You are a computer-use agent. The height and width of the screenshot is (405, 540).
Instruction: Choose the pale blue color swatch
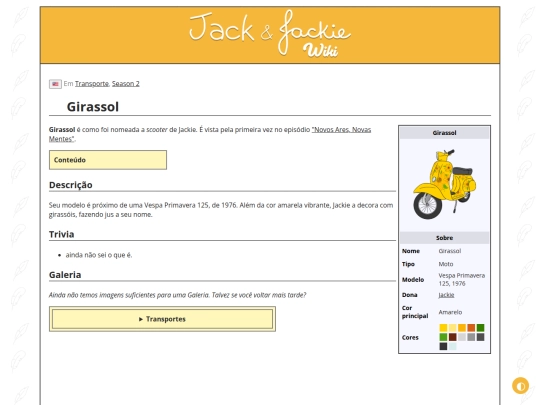[453, 346]
